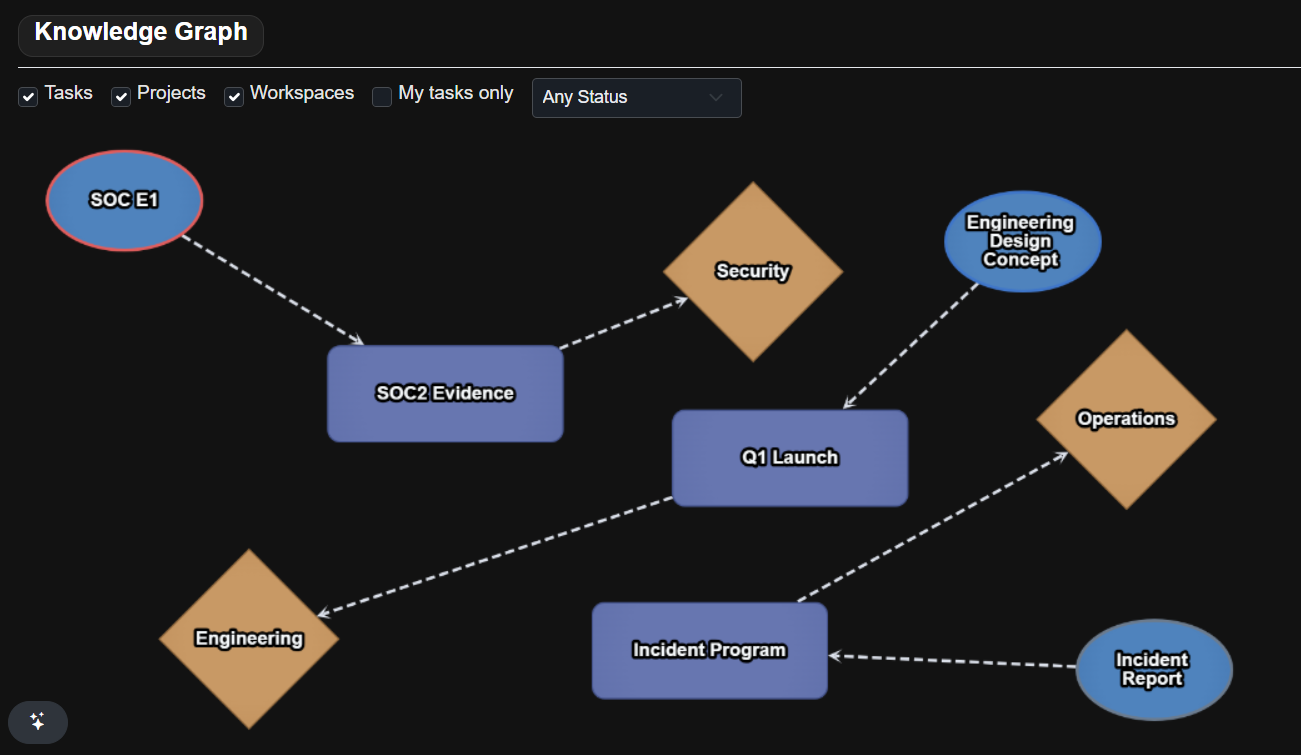Click the edge from Incident Report to Incident Program
The image size is (1301, 755).
(950, 662)
